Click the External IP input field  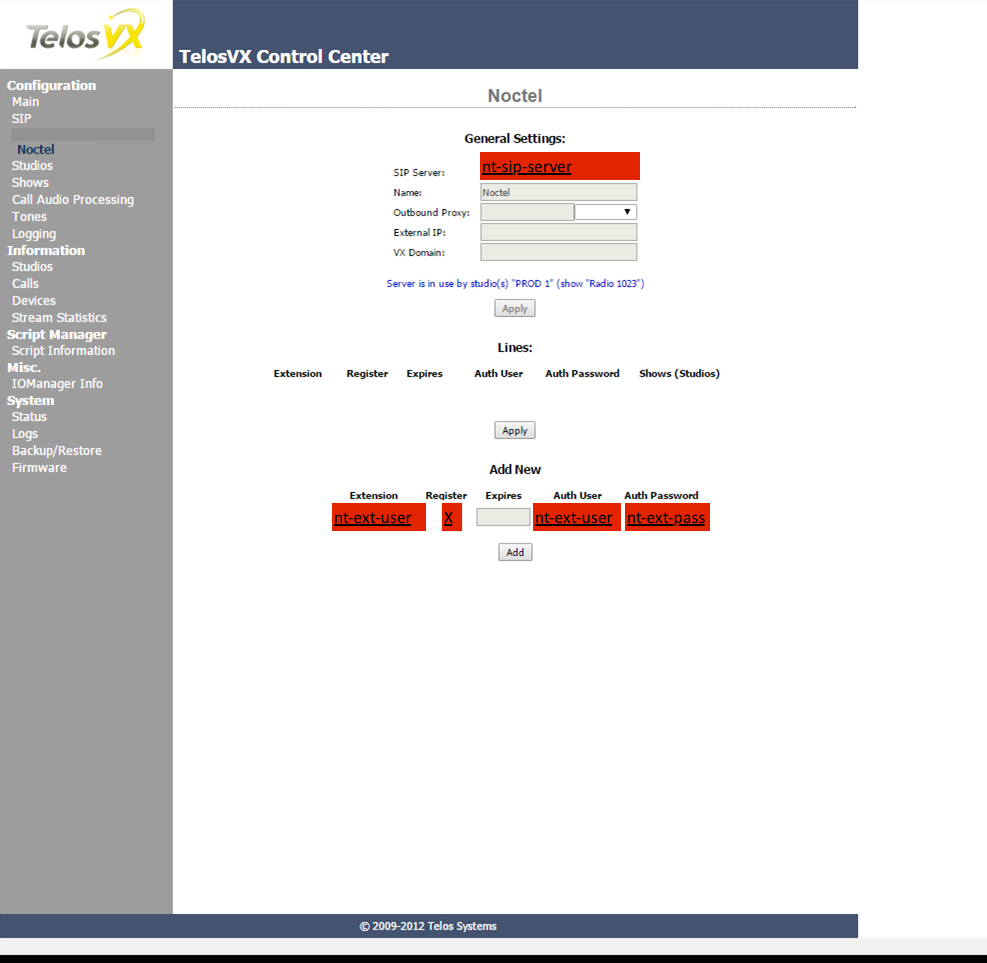[558, 232]
